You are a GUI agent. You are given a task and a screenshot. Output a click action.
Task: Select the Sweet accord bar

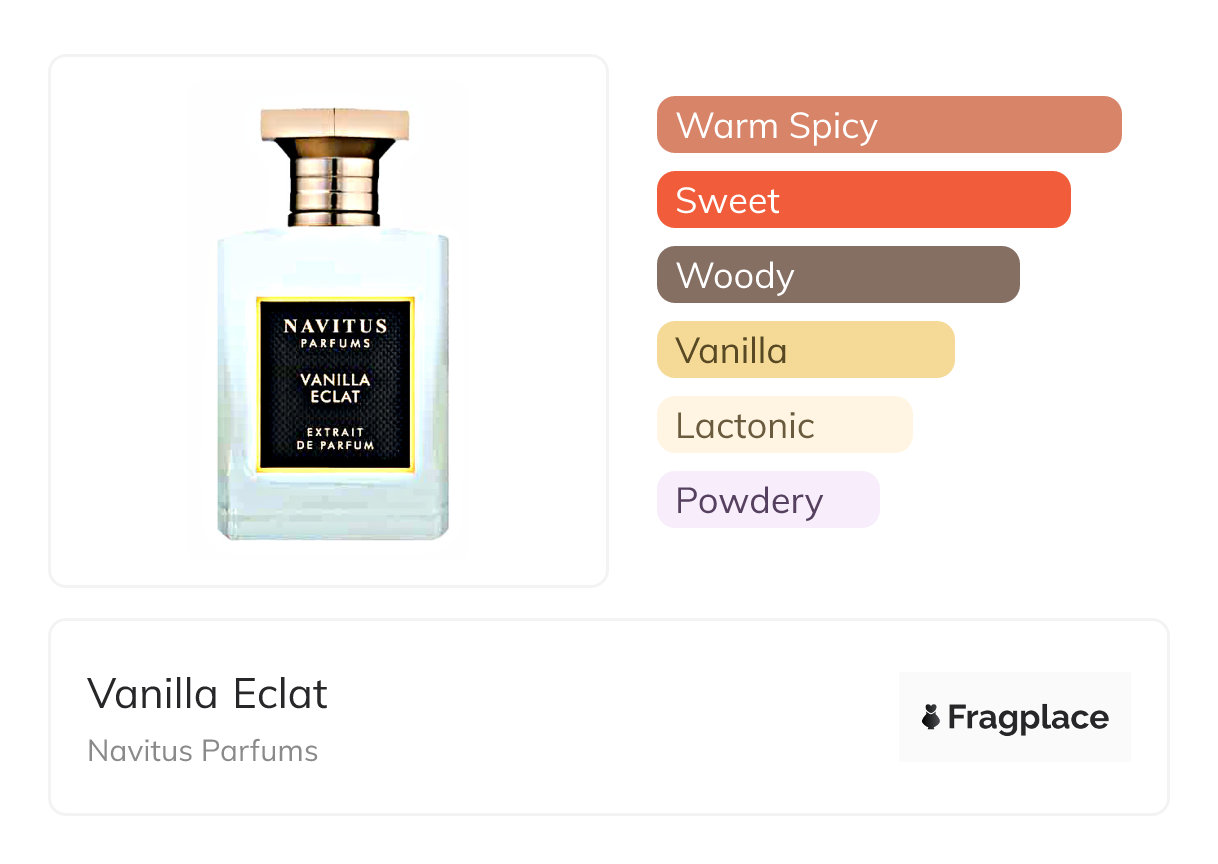[x=863, y=200]
